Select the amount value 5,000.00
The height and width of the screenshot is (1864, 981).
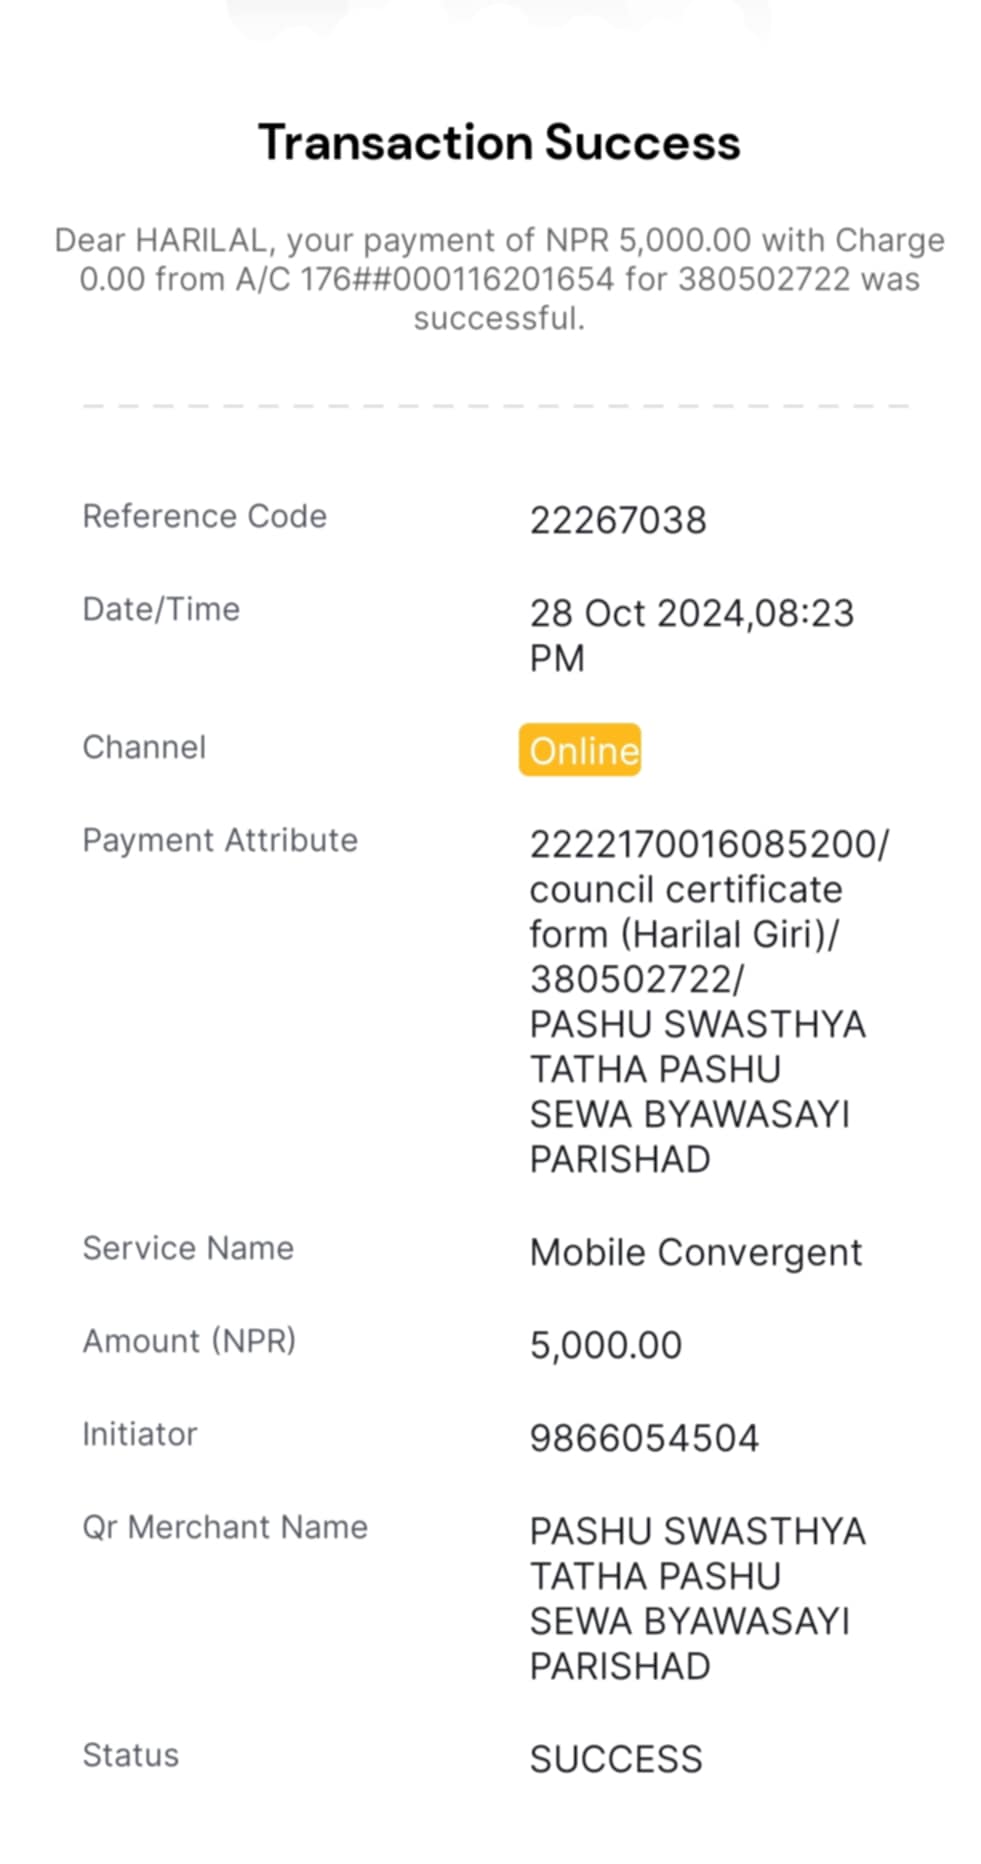click(x=605, y=1345)
